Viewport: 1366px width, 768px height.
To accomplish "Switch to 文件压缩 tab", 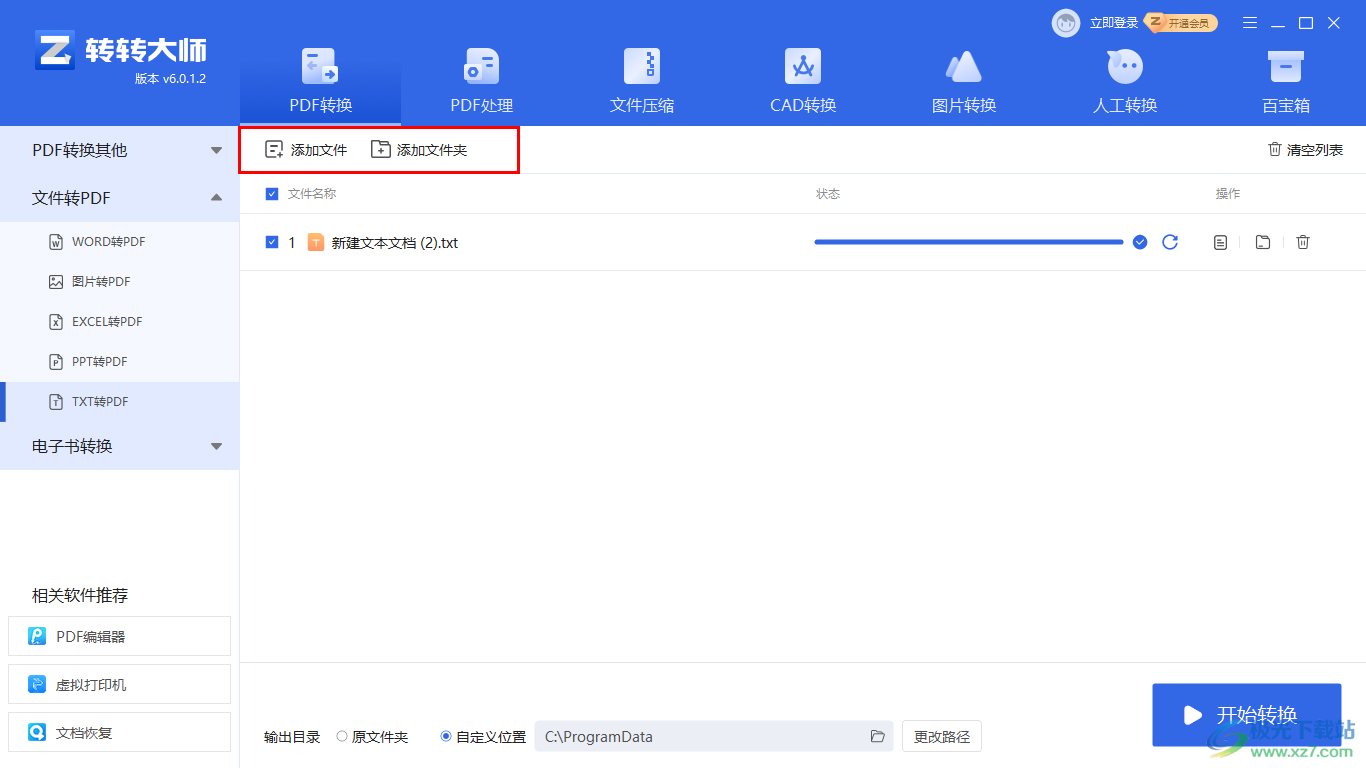I will 642,84.
